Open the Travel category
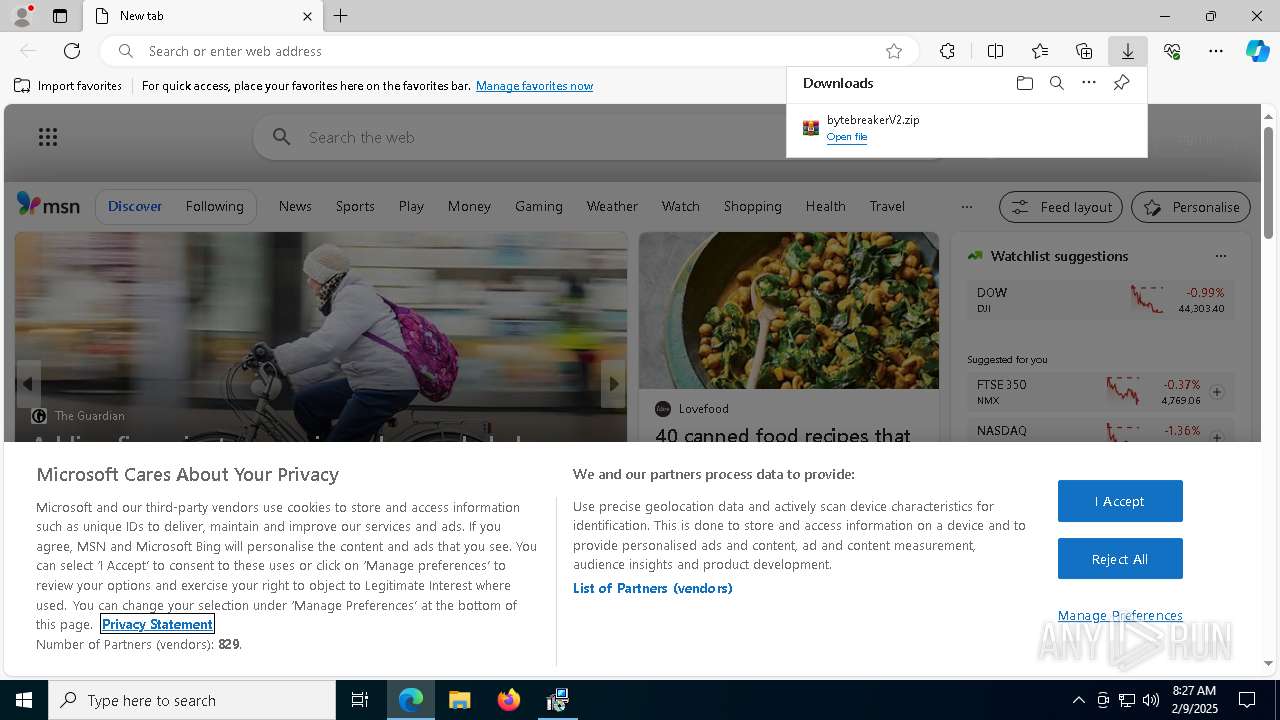1280x720 pixels. point(887,206)
